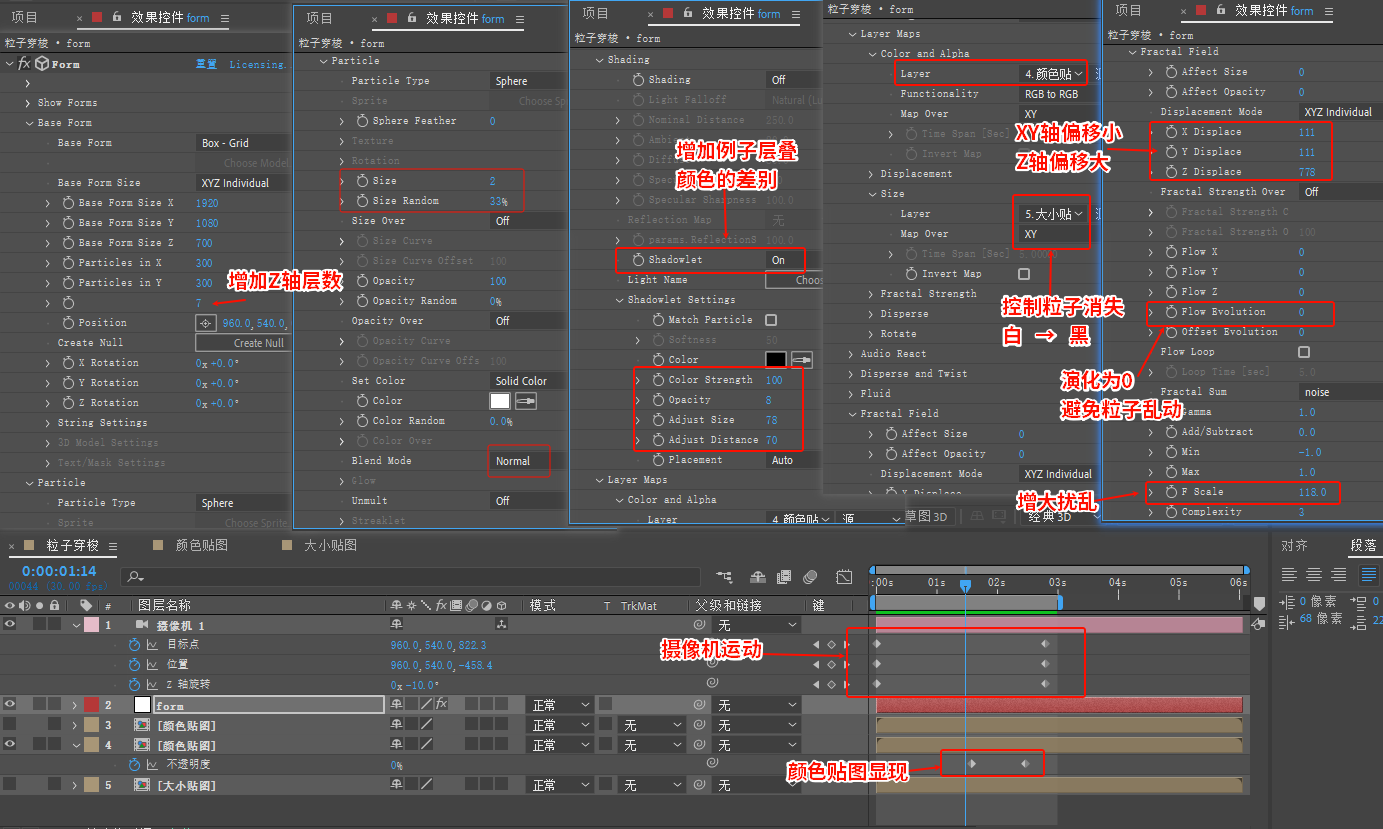Image resolution: width=1383 pixels, height=829 pixels.
Task: Pick the eyedropper beside Particle Color swatch
Action: coord(526,401)
